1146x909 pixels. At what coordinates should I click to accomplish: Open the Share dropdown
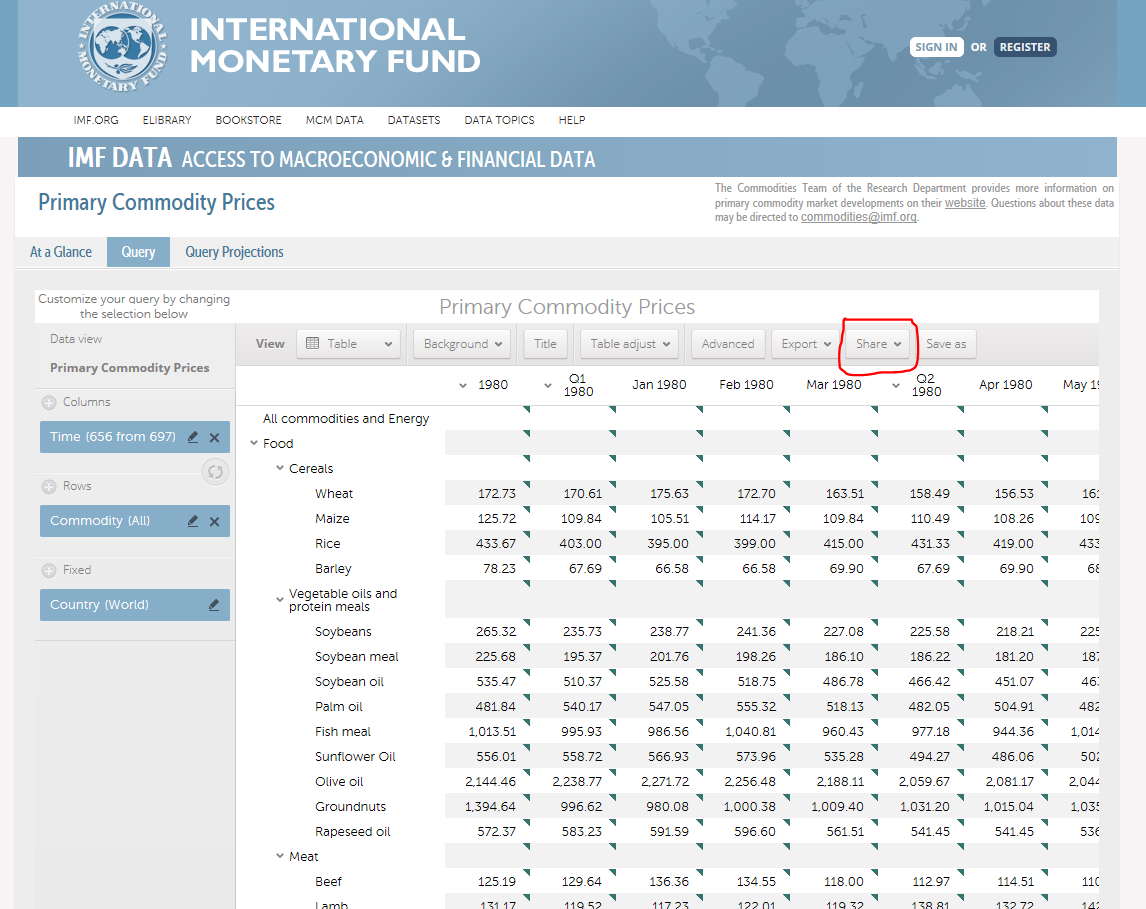pos(878,344)
